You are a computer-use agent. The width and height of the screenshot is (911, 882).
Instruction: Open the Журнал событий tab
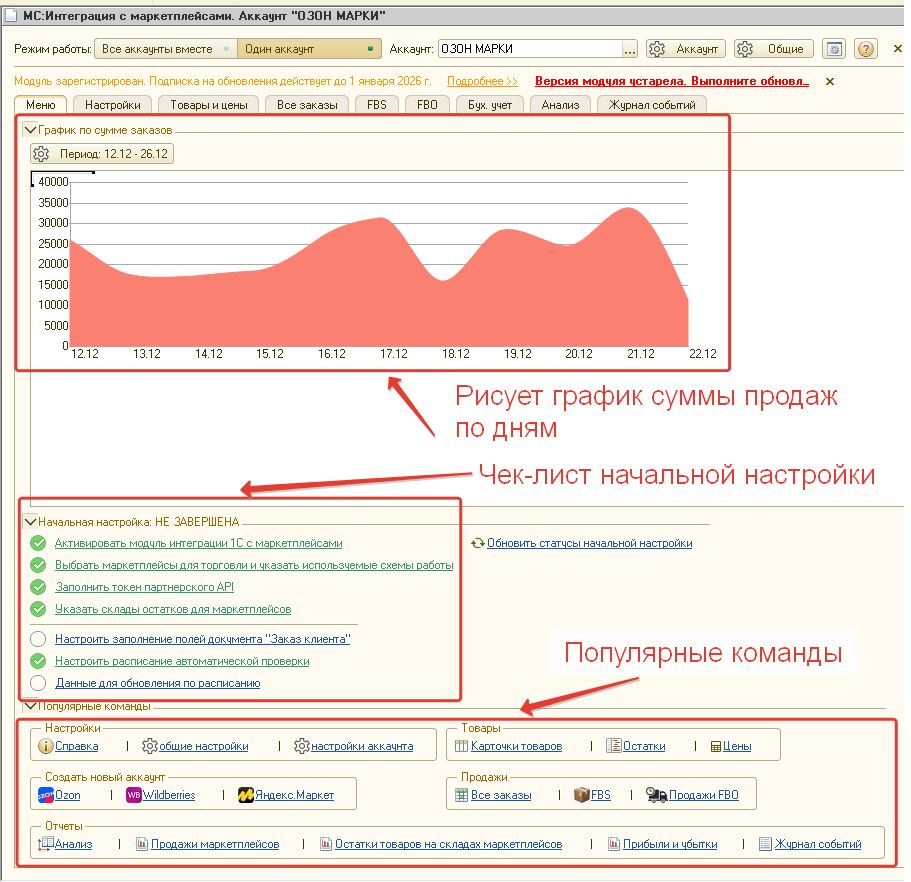point(652,104)
